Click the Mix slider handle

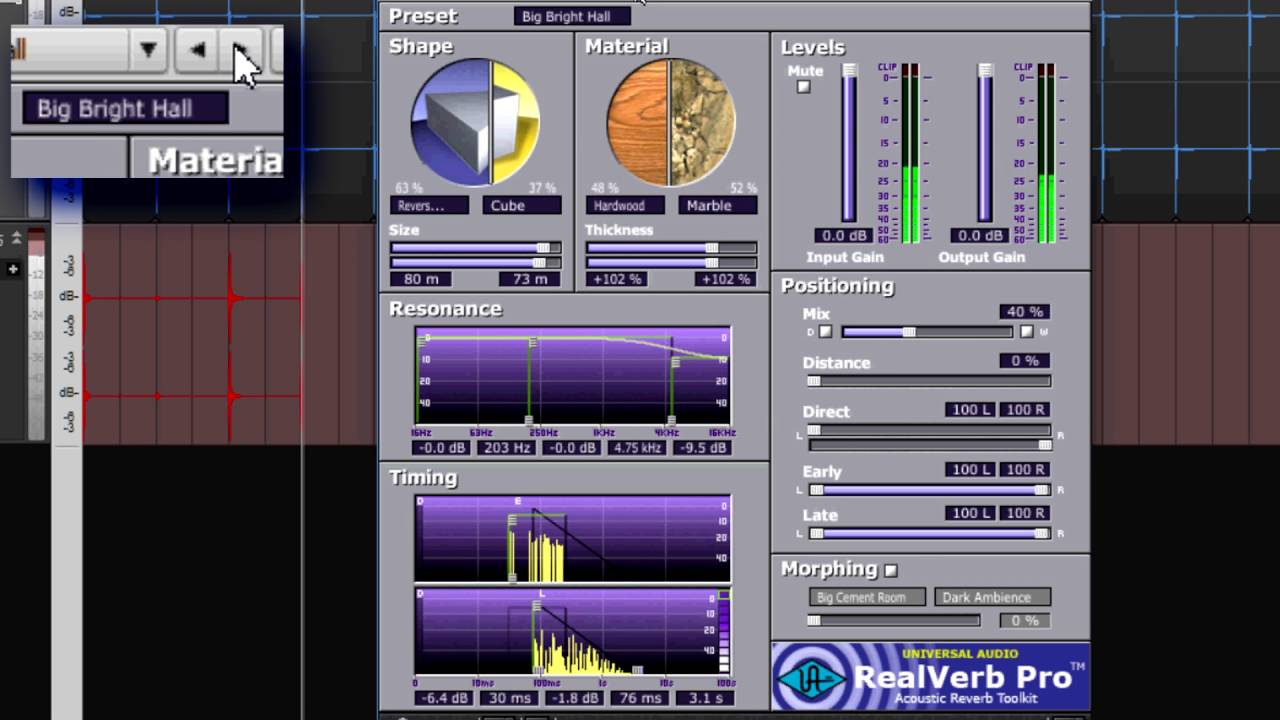(909, 332)
